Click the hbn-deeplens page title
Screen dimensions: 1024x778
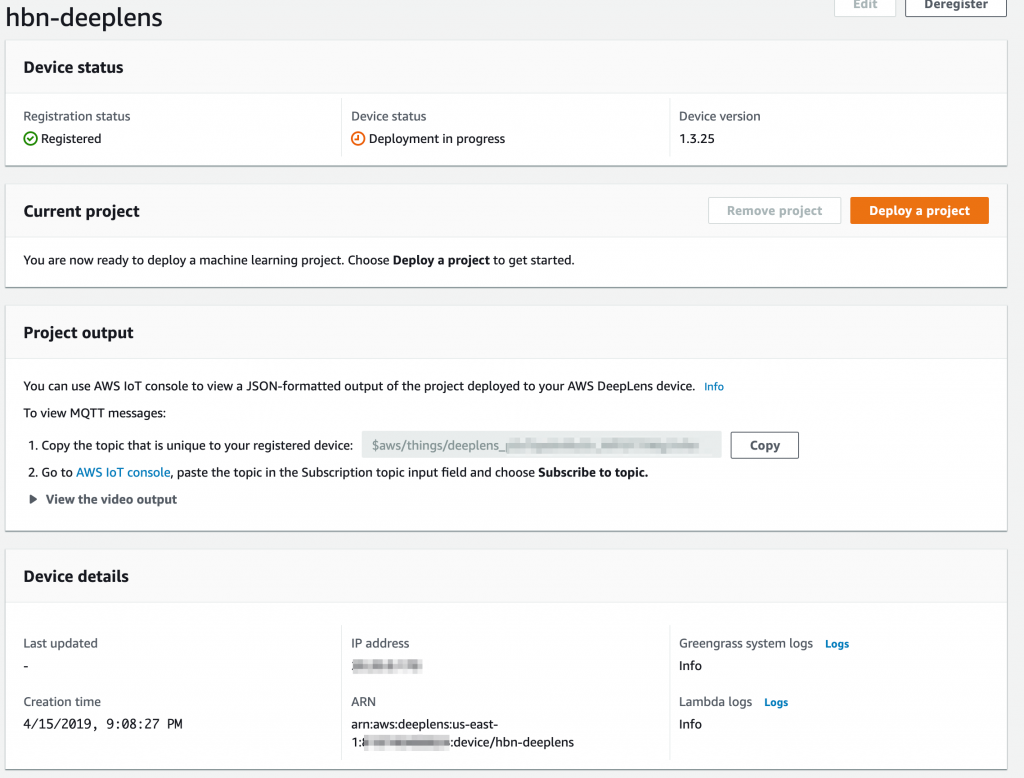pos(84,17)
